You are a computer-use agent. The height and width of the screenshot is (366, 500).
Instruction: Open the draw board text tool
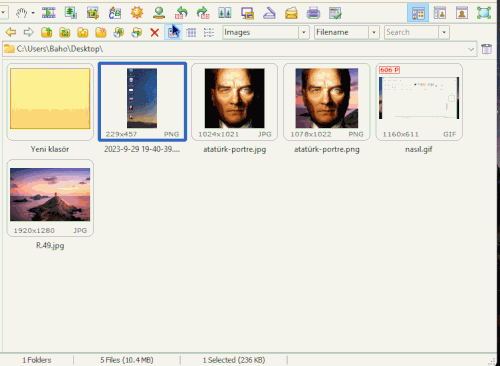point(115,13)
